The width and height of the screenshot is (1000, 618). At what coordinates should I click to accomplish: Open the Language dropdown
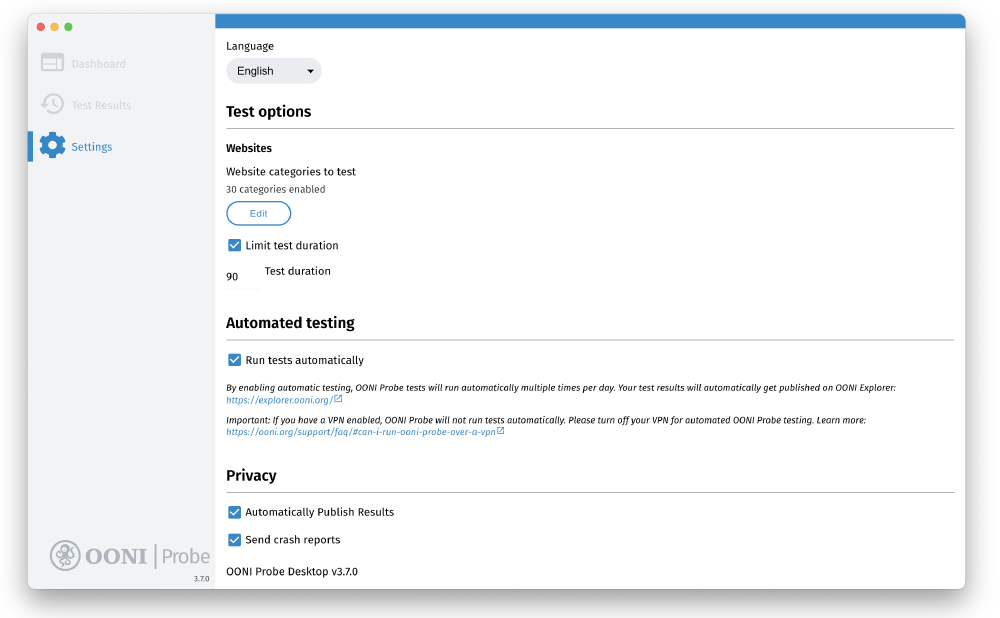(273, 70)
